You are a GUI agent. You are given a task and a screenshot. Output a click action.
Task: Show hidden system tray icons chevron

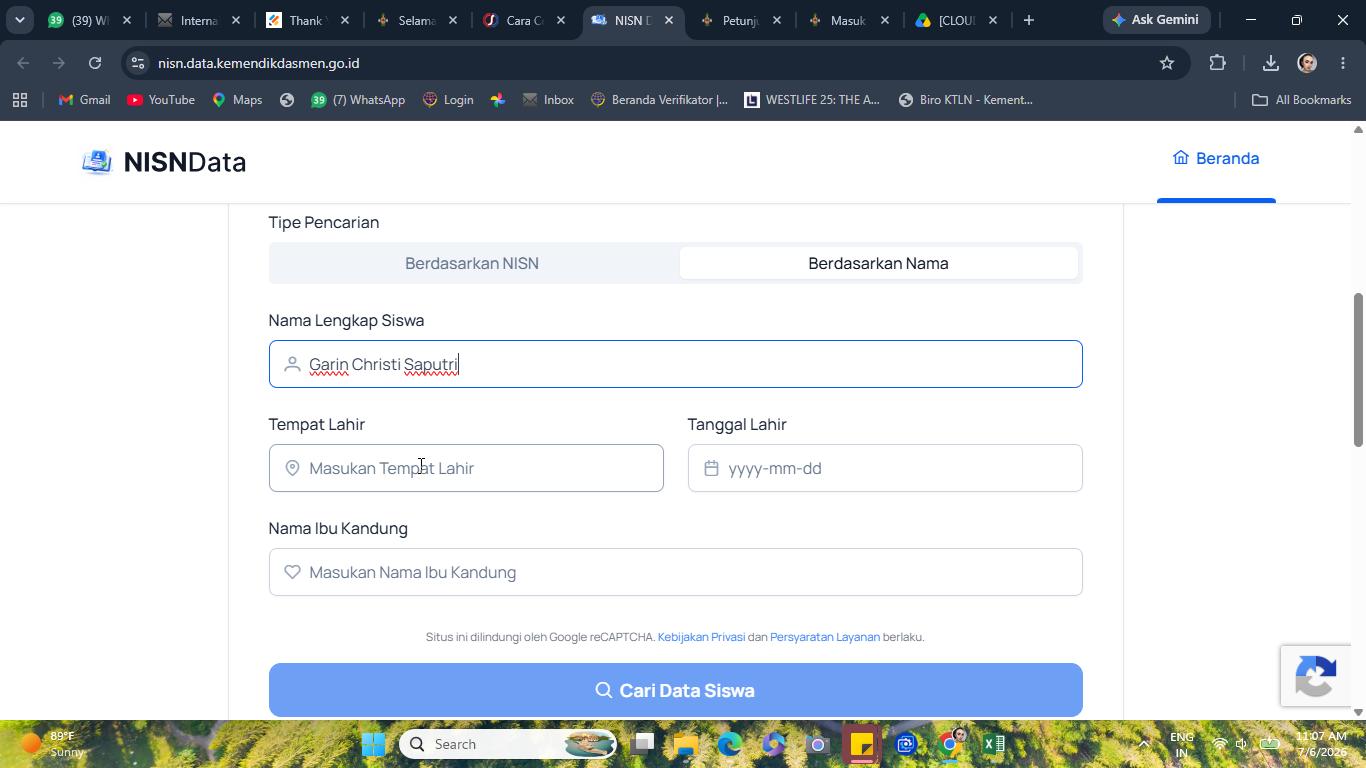pyautogui.click(x=1144, y=744)
